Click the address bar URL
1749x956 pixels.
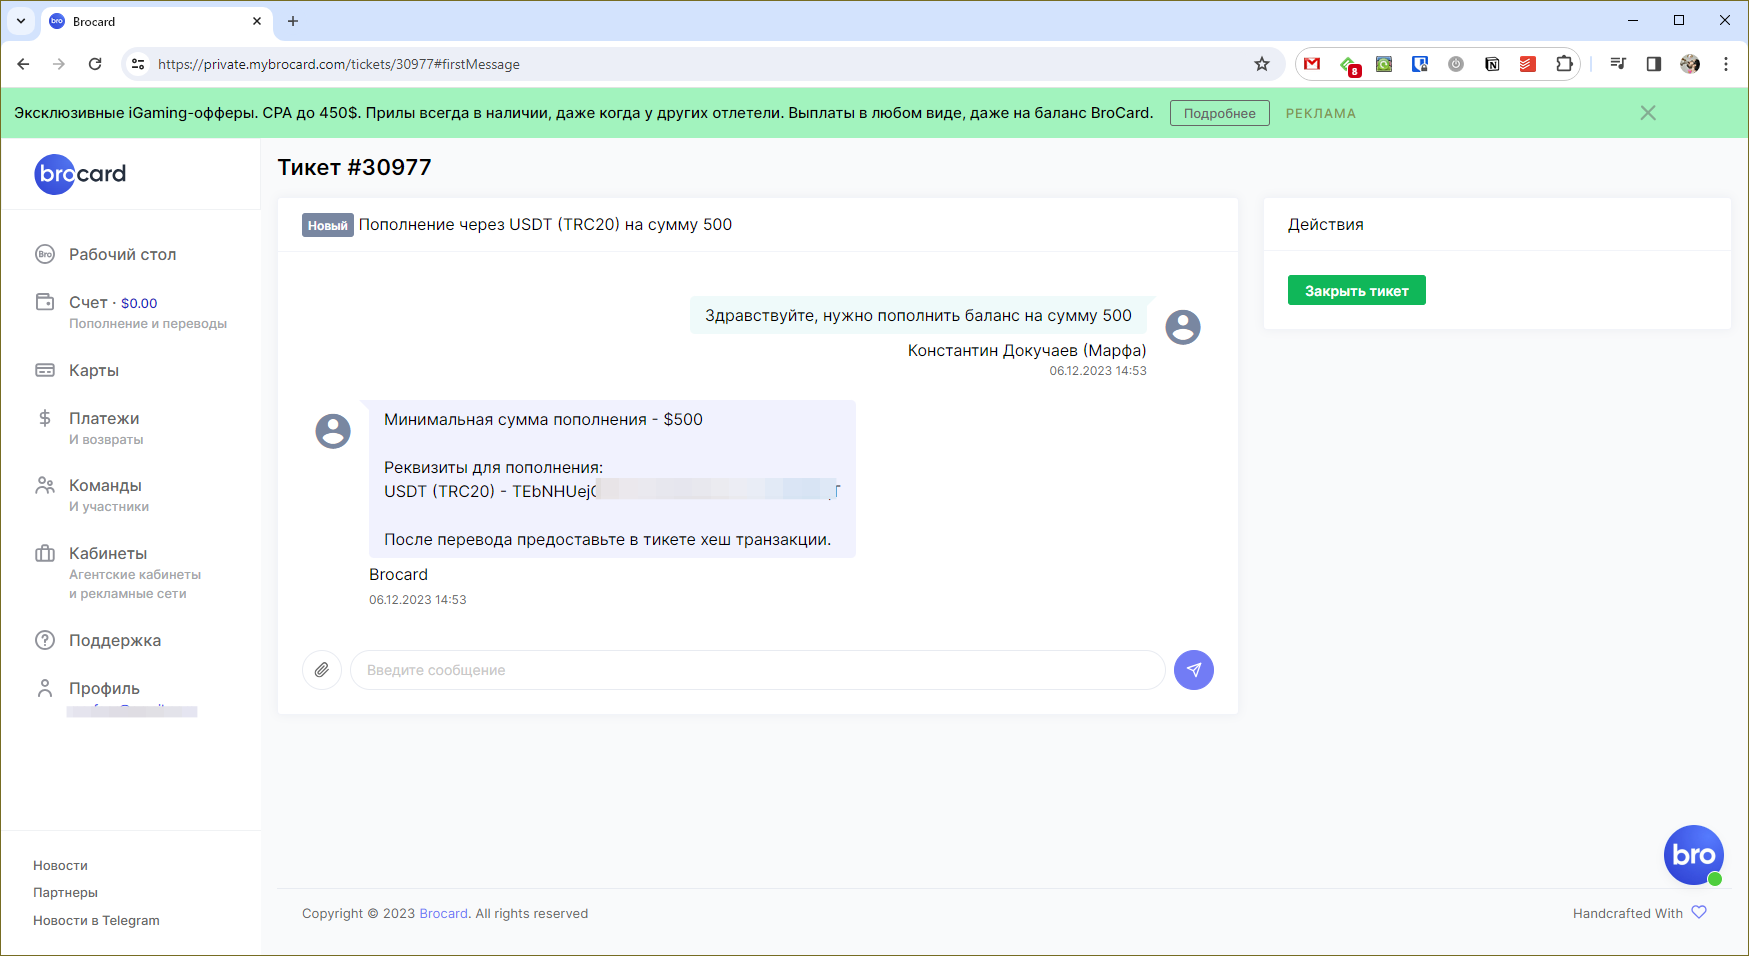(339, 64)
